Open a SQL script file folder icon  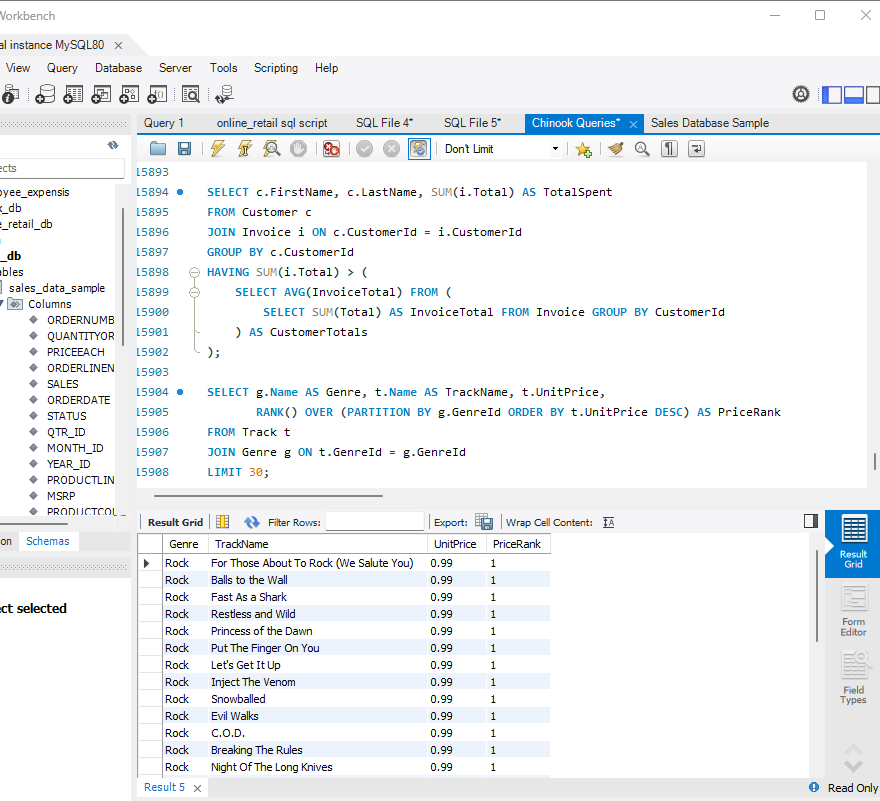(x=158, y=149)
